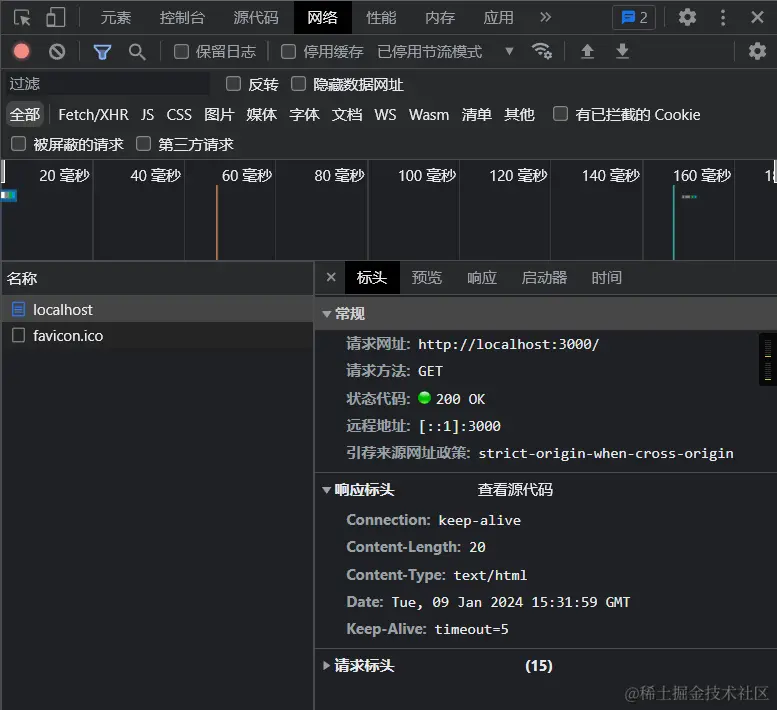Open network search magnifier
The width and height of the screenshot is (777, 710).
click(x=137, y=52)
